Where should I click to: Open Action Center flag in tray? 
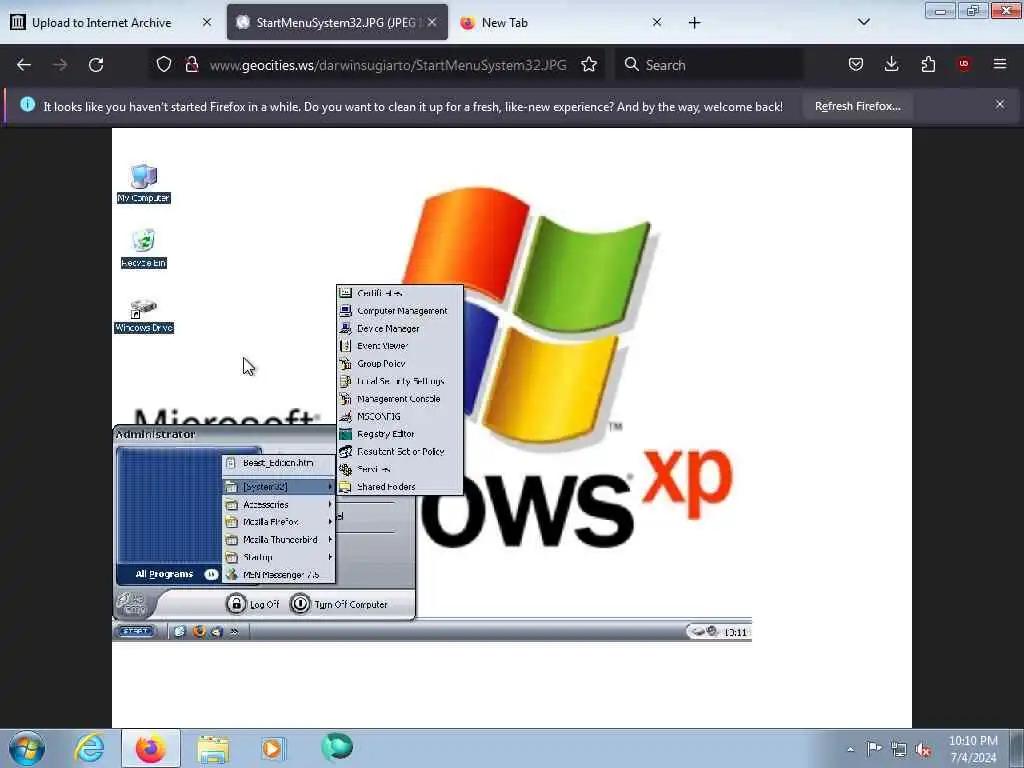(874, 748)
